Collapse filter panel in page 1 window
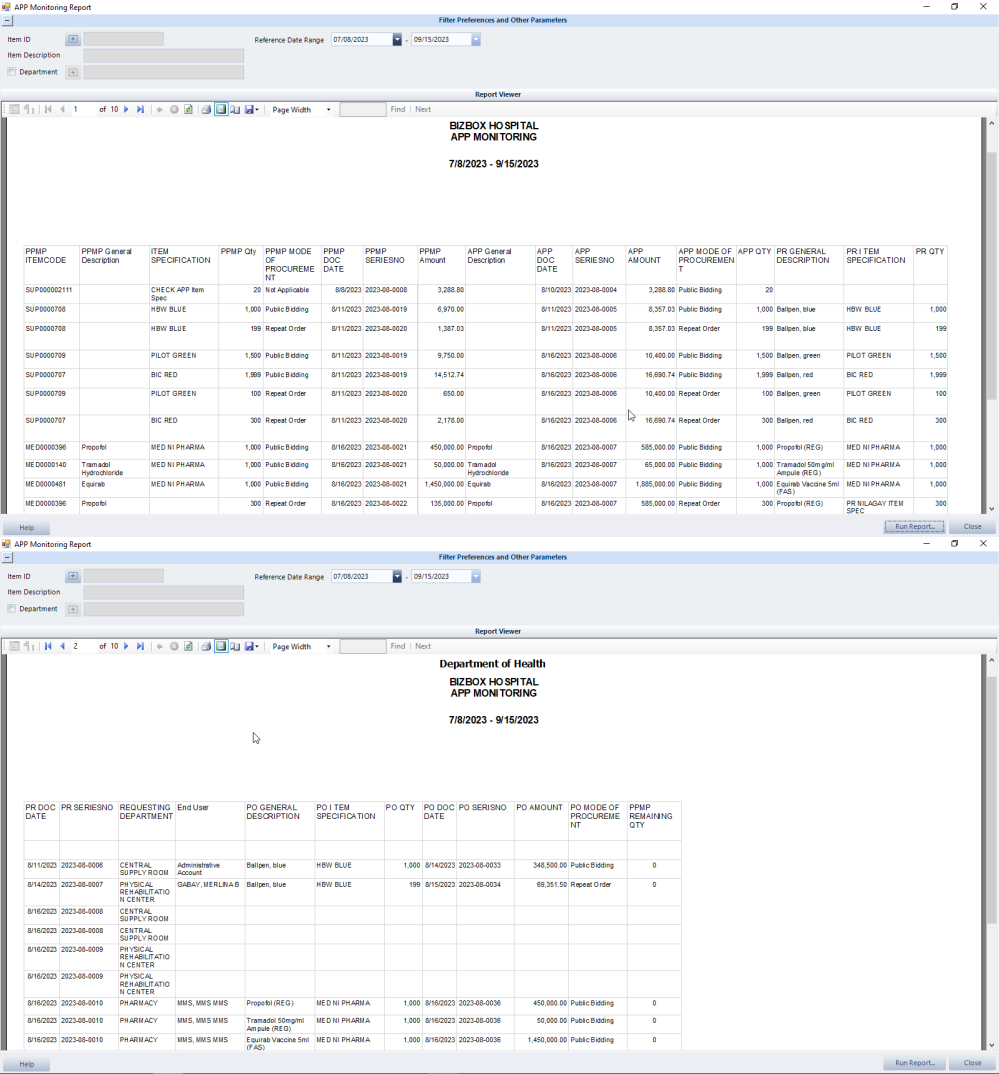 [x=8, y=20]
